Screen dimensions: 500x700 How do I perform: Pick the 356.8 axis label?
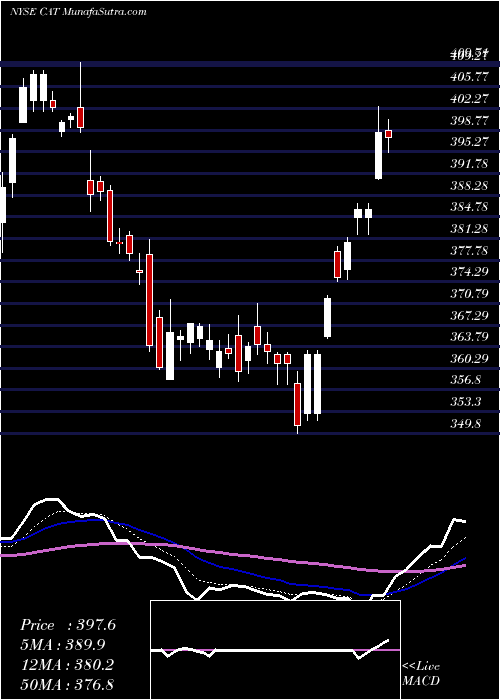(466, 381)
